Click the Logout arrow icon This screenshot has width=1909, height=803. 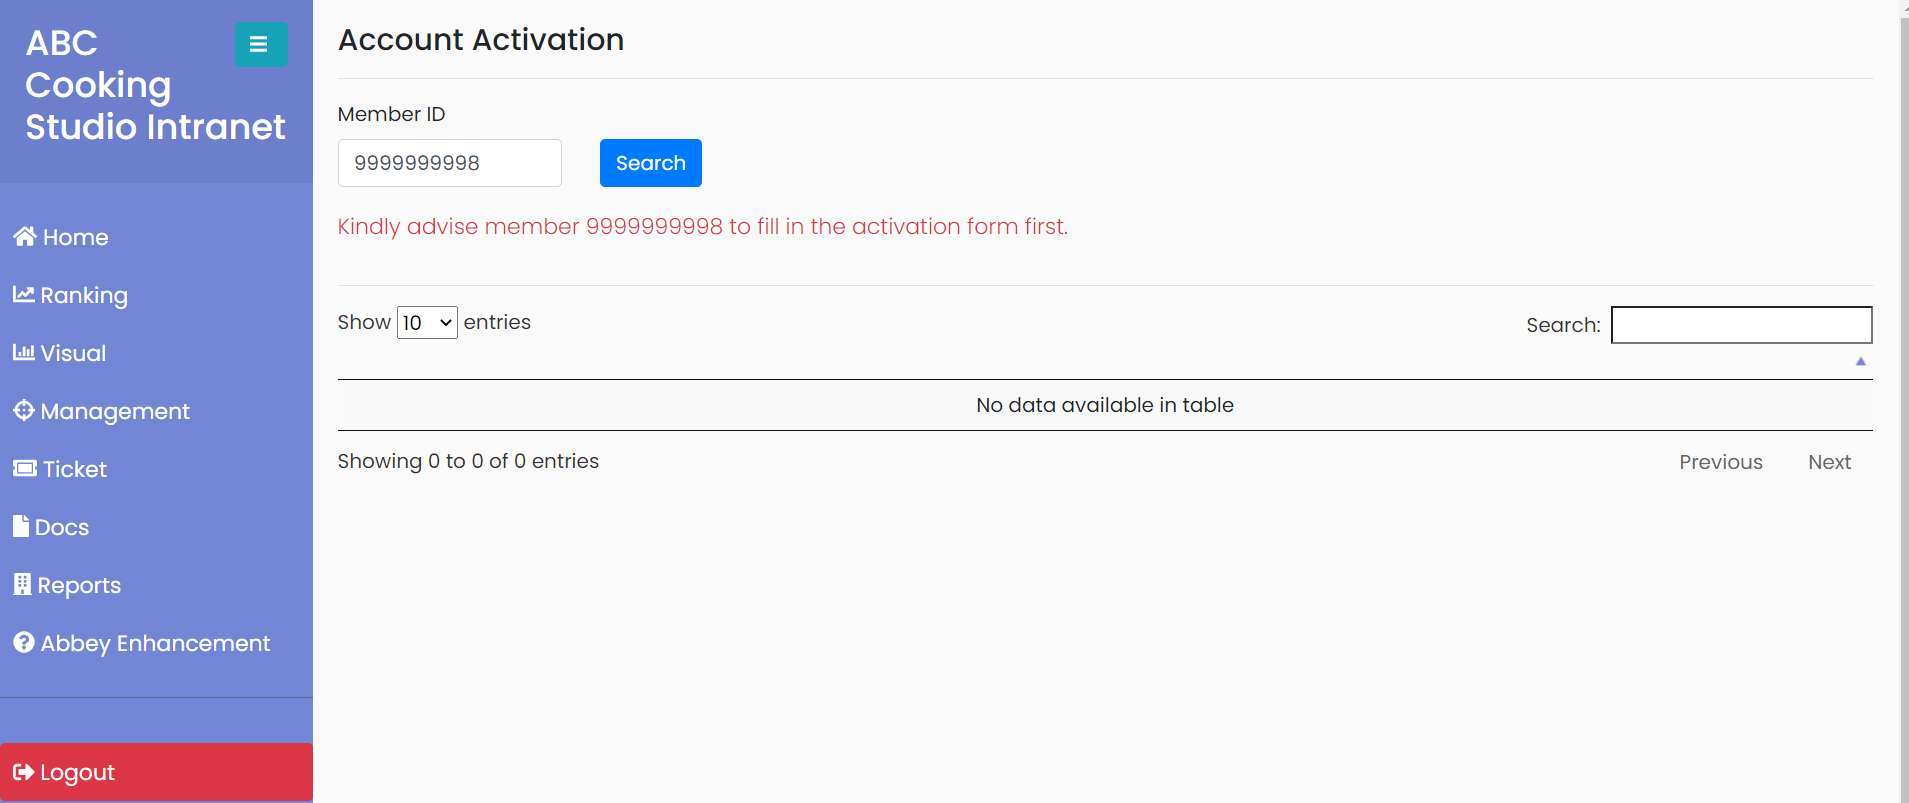(24, 772)
